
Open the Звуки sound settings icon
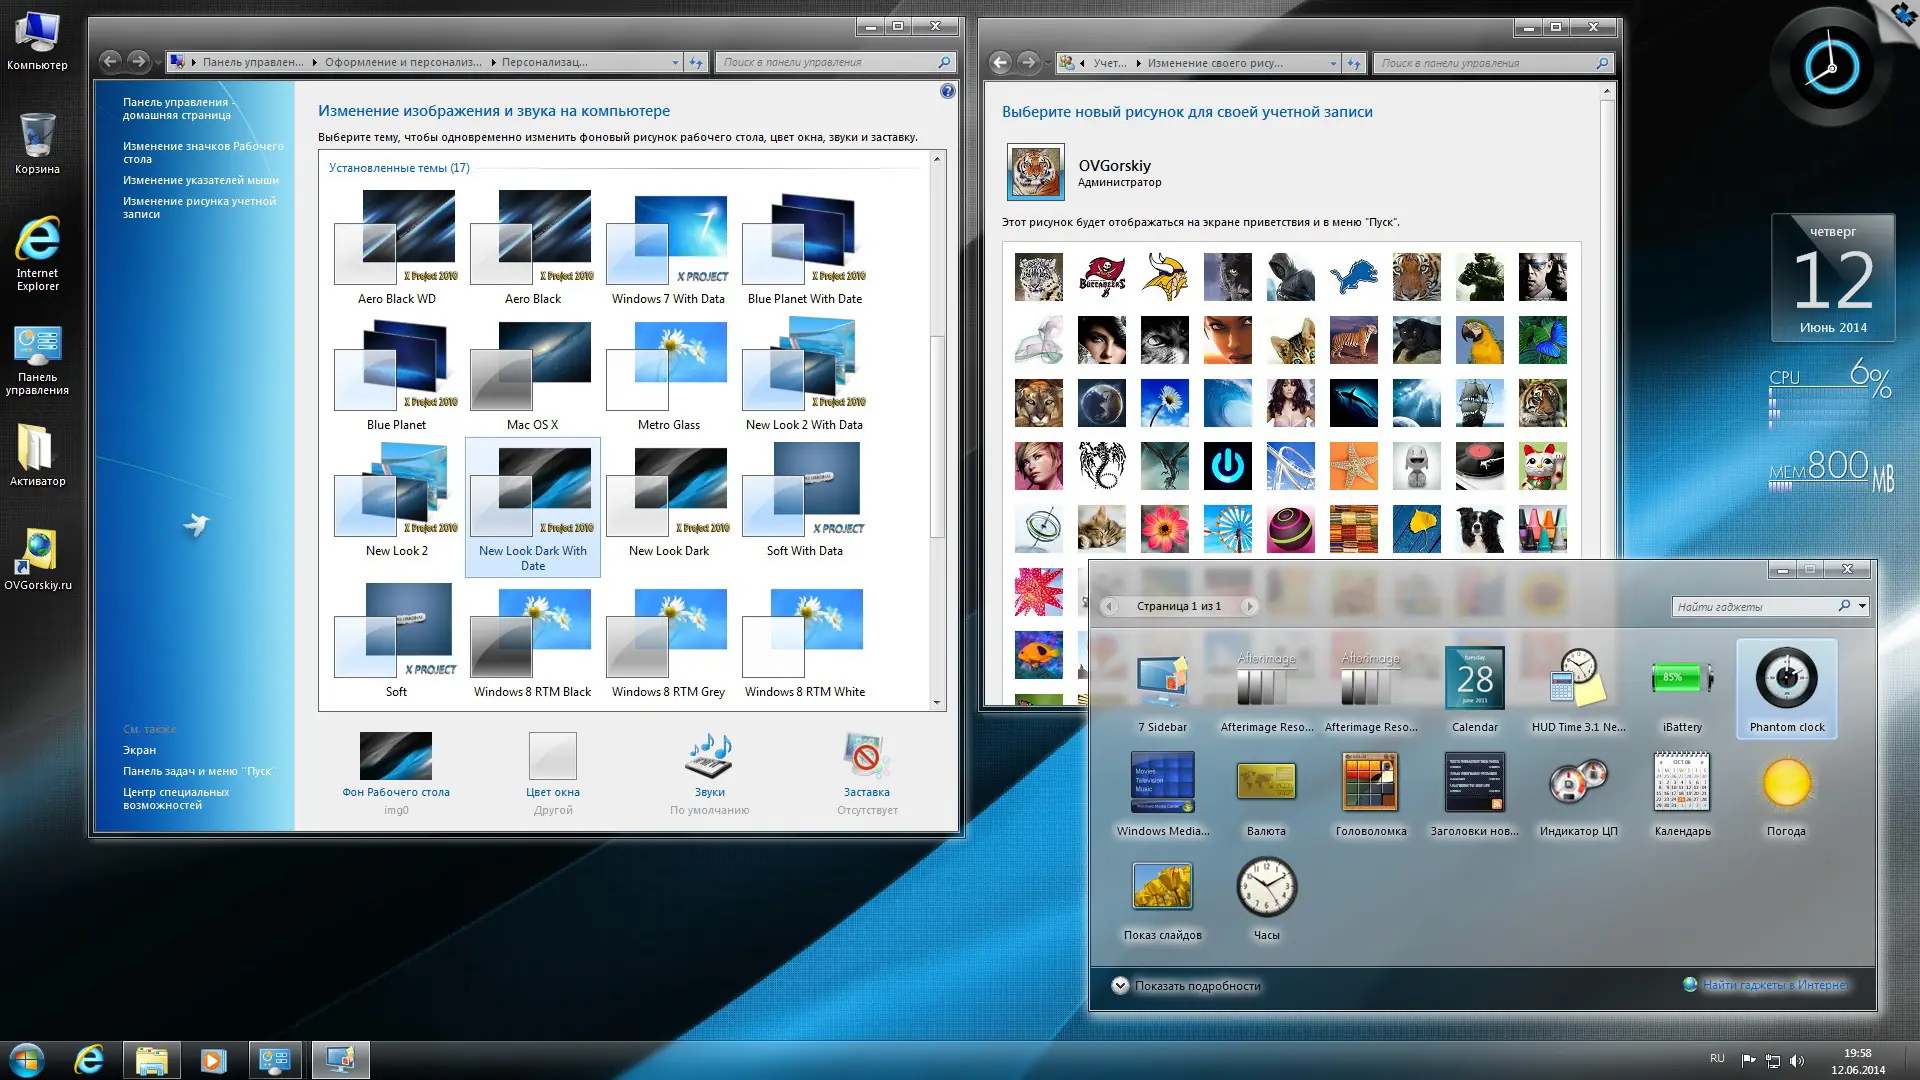click(709, 757)
